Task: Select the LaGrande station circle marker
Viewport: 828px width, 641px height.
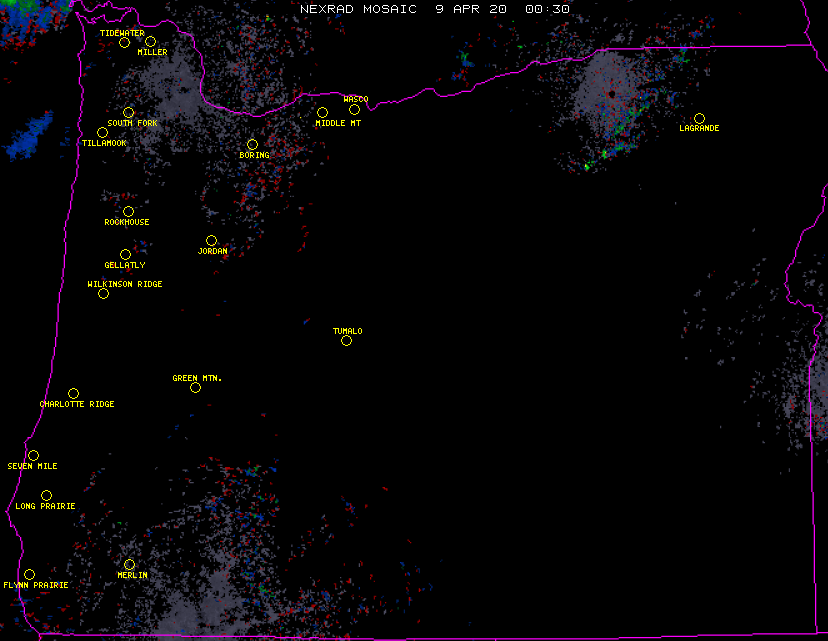Action: (699, 118)
